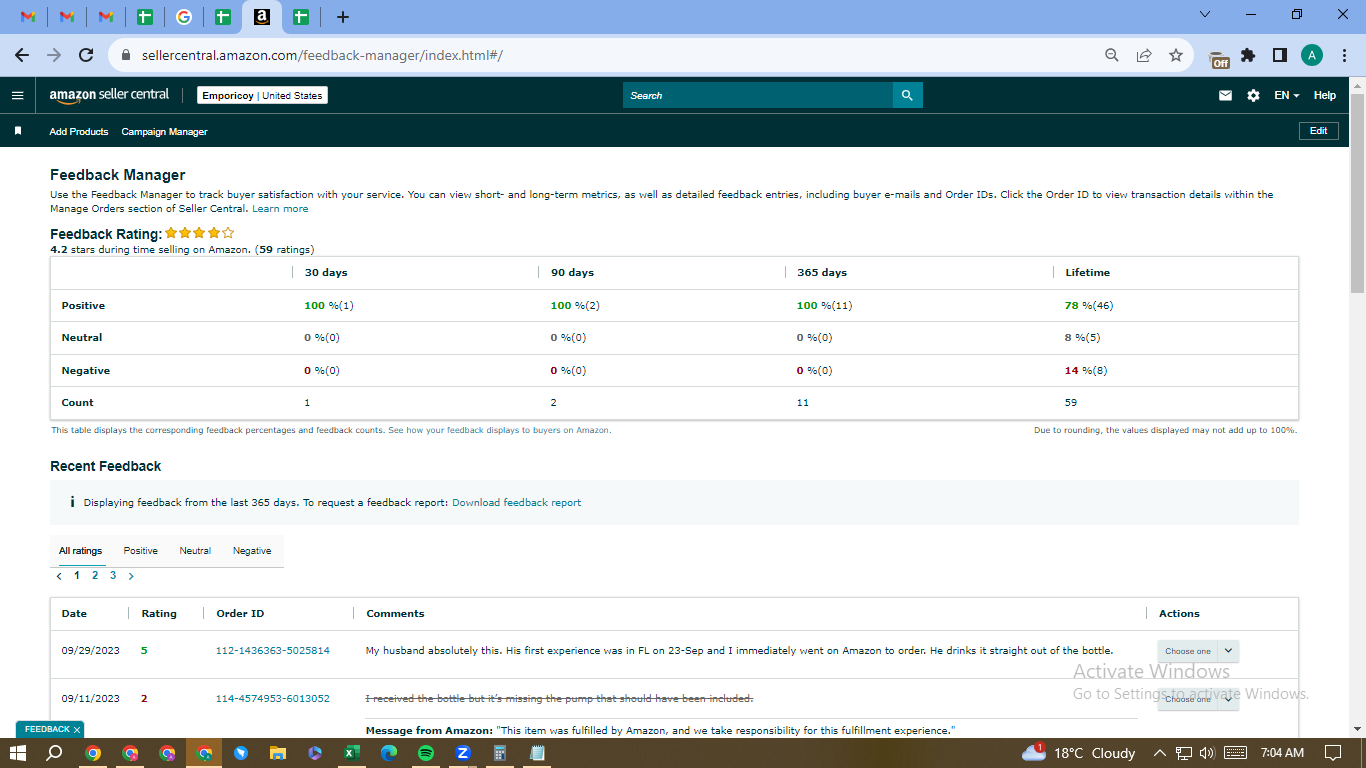Go to next feedback page arrow

pyautogui.click(x=131, y=576)
